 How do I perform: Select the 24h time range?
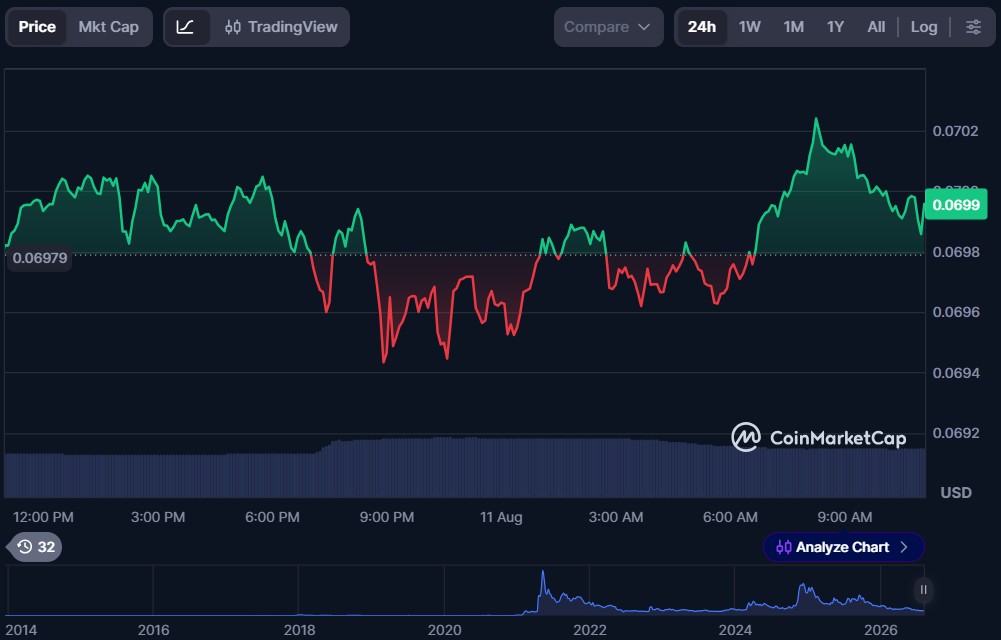[702, 27]
